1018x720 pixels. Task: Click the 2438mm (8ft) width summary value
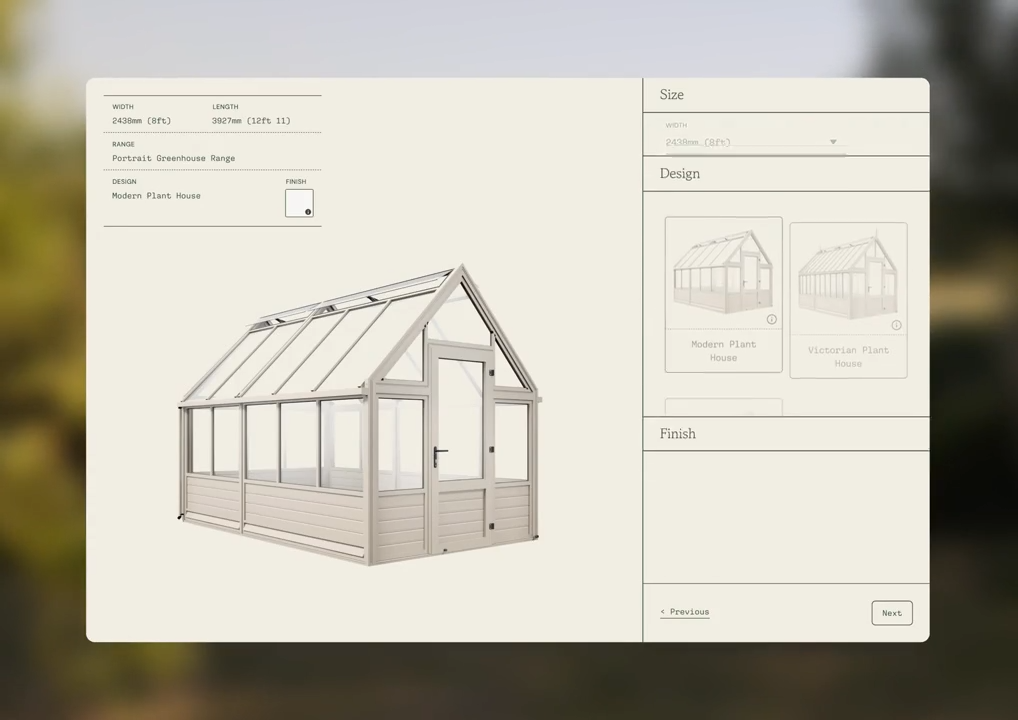[141, 121]
